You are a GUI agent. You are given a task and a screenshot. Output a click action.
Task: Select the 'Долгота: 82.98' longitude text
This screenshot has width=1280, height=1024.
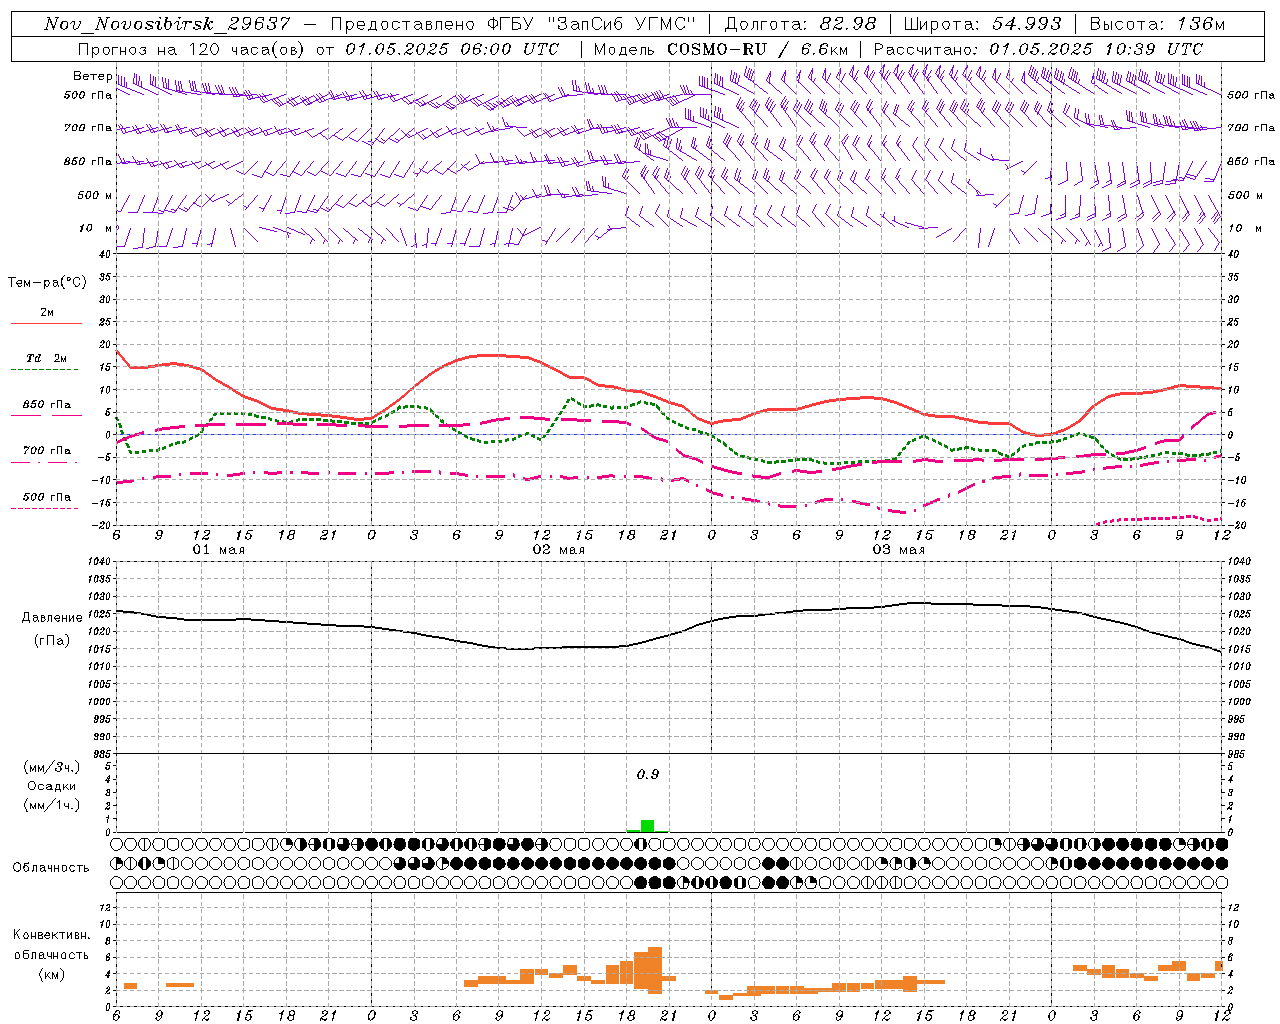pos(800,24)
